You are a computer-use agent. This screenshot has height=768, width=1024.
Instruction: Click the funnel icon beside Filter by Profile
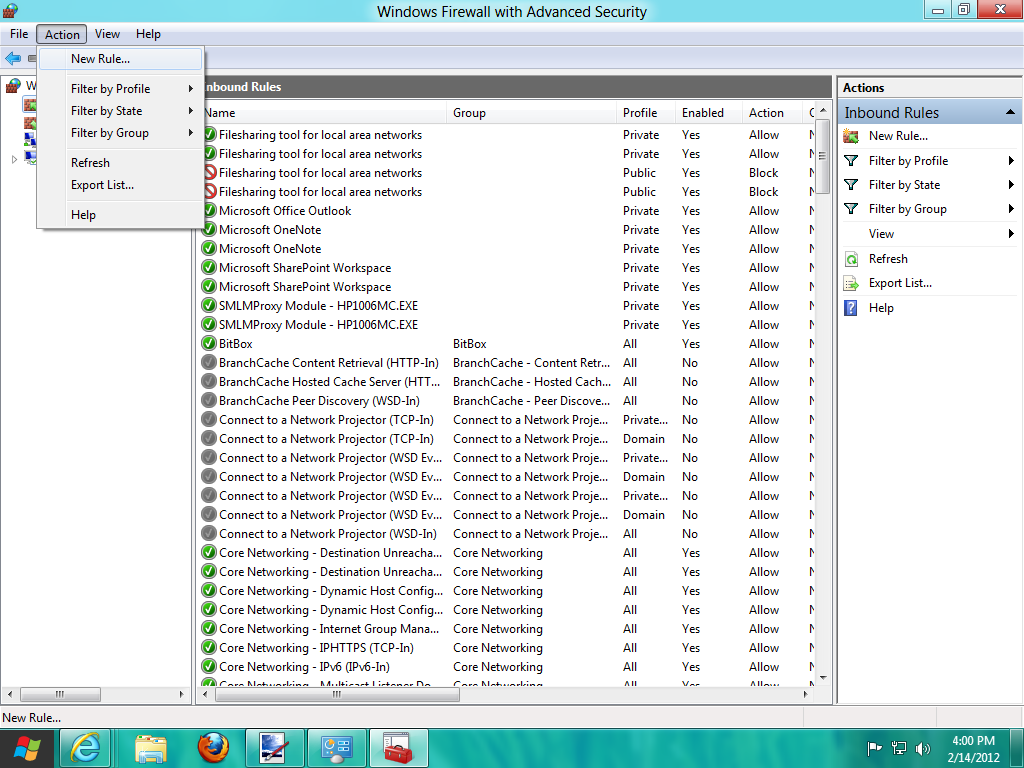(x=851, y=161)
